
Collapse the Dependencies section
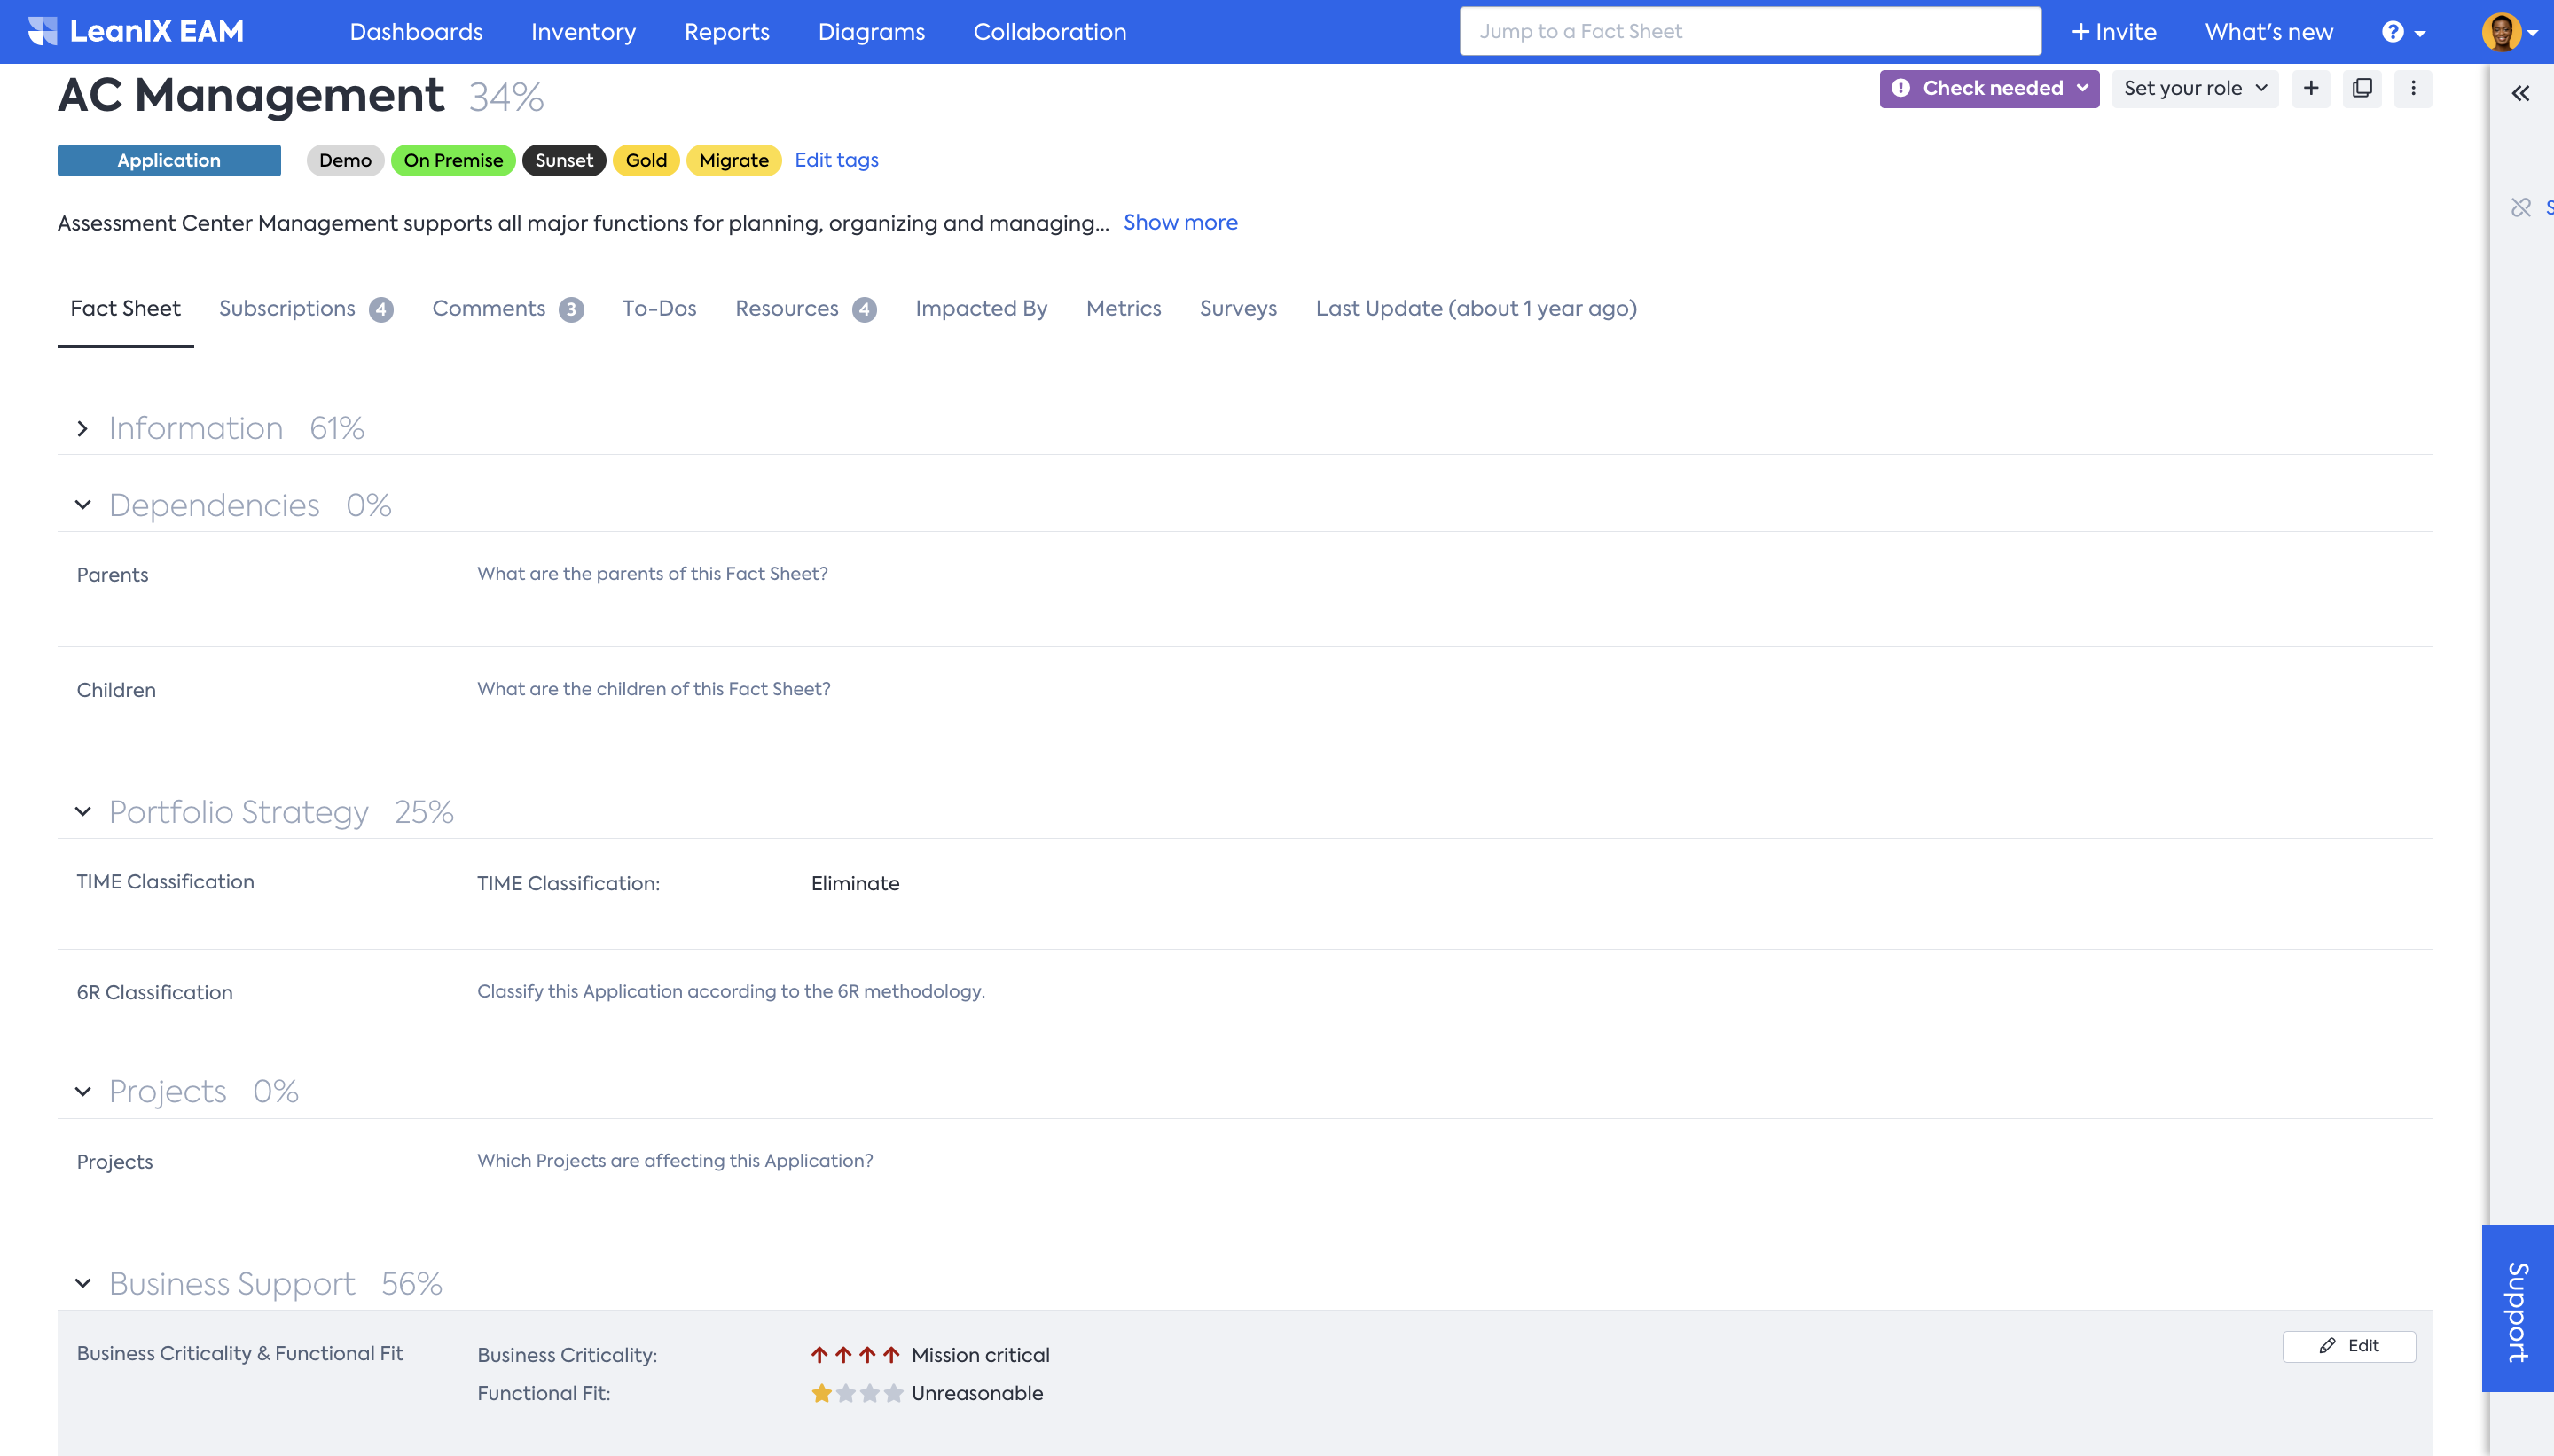click(x=83, y=505)
